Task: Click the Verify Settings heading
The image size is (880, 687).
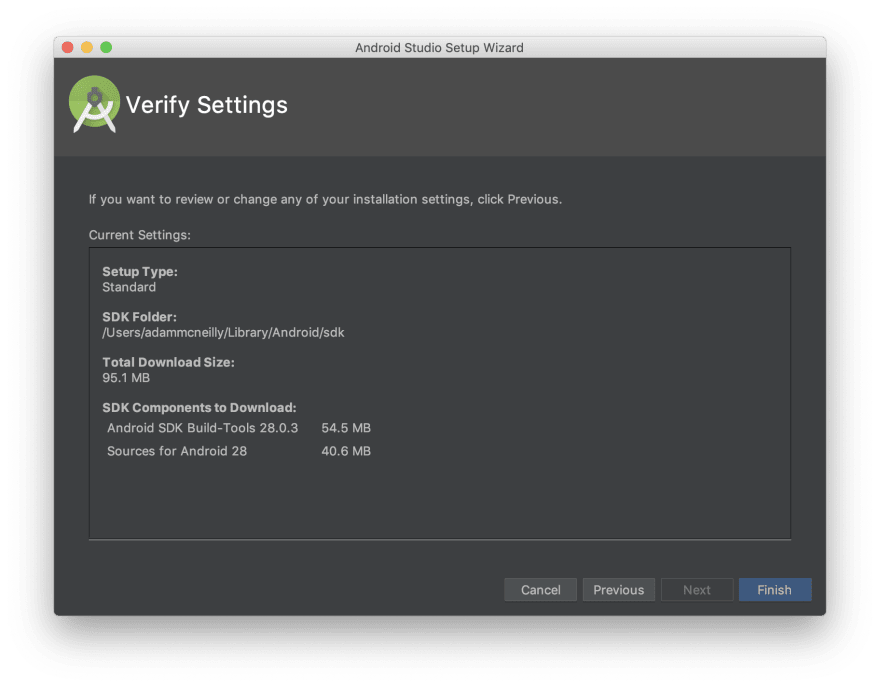Action: [x=207, y=106]
